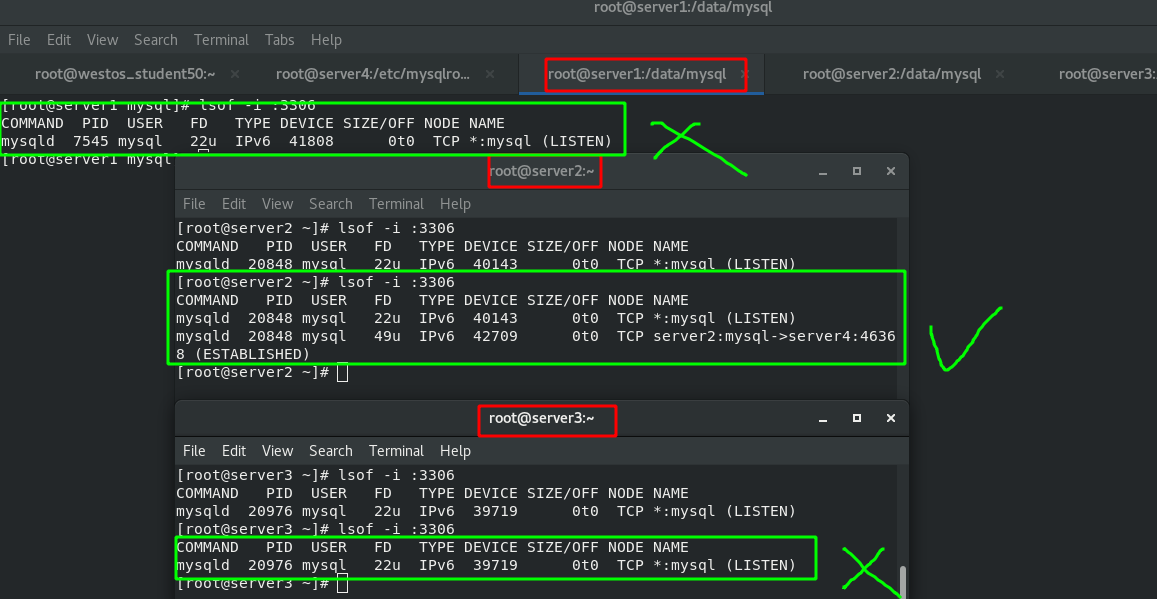Click the root@server3:~ window title bar

[x=542, y=418]
